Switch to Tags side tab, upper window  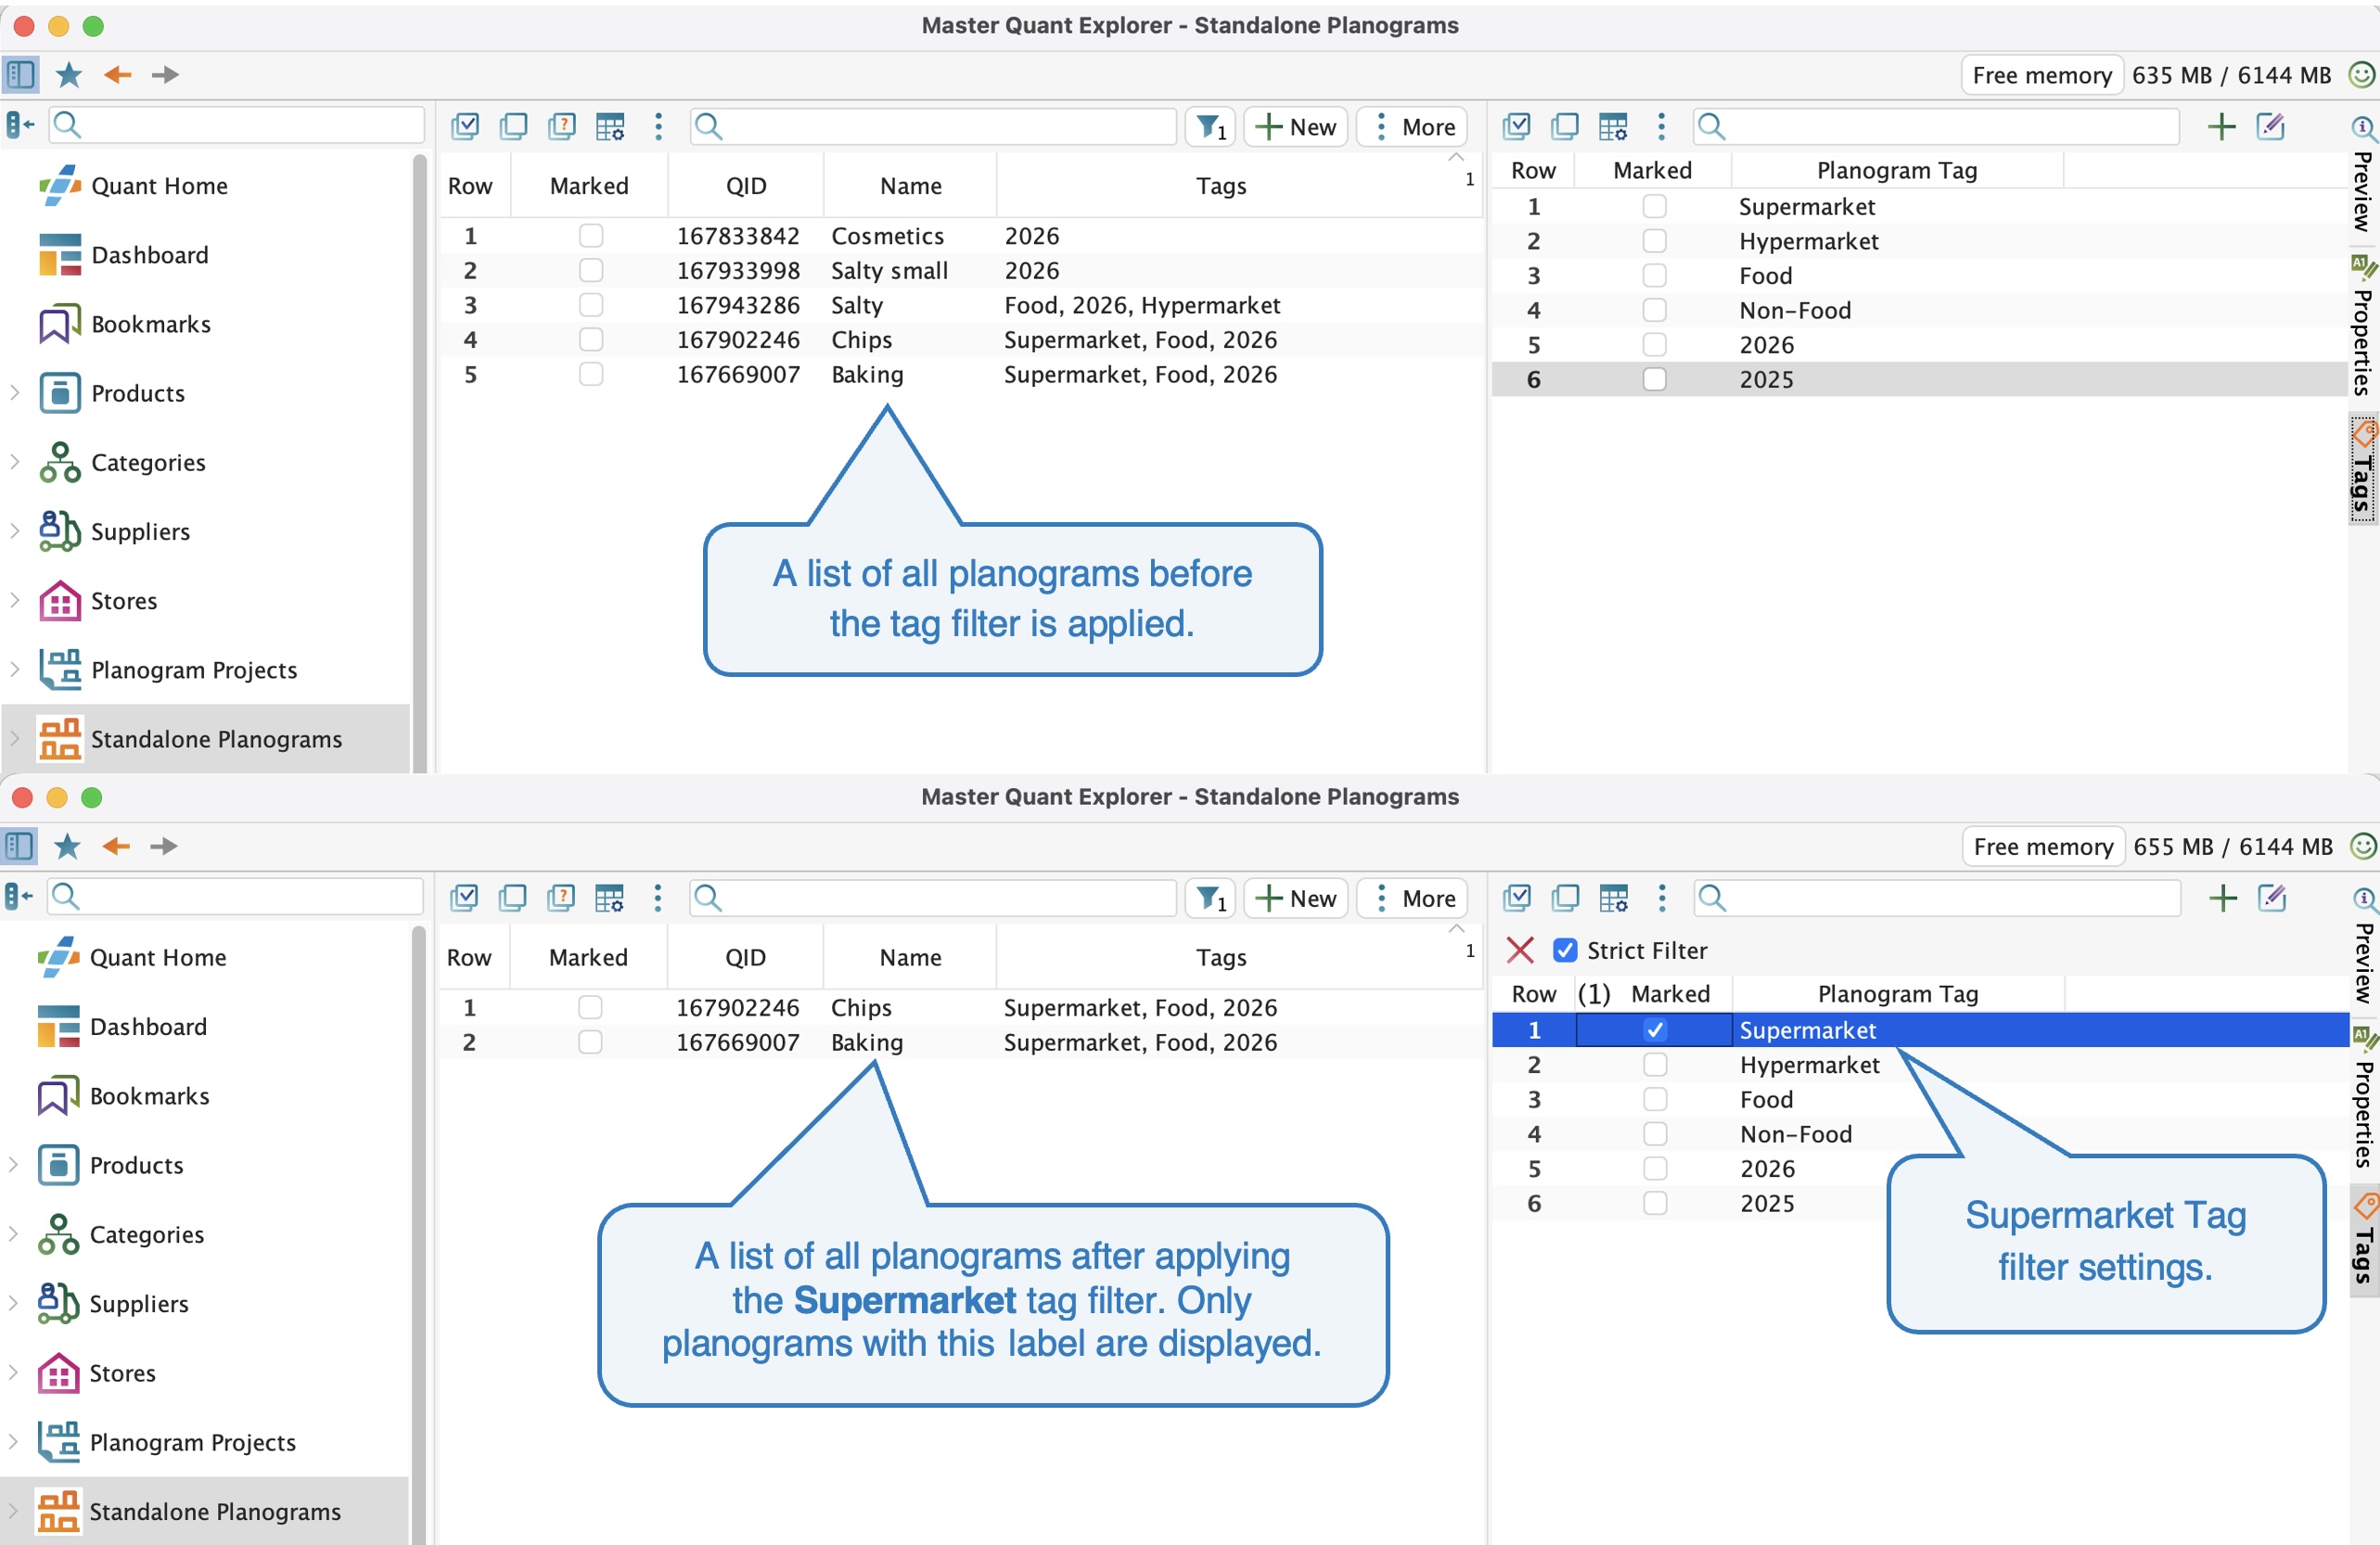click(x=2363, y=468)
